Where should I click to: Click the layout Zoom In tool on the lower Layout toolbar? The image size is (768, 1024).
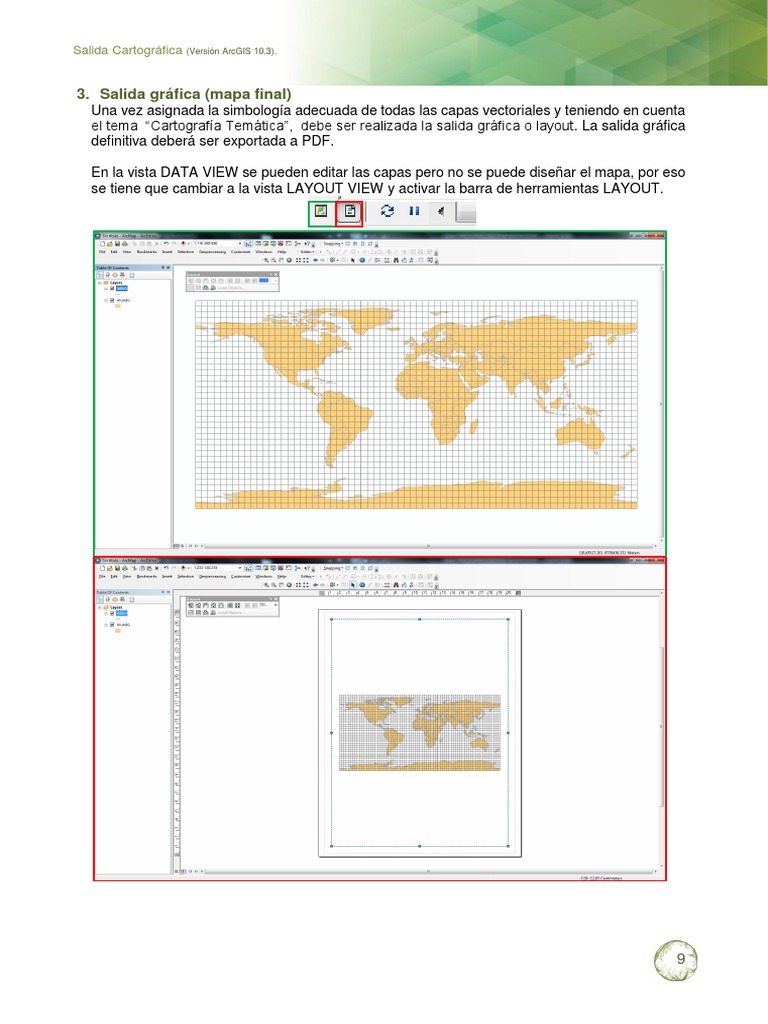pos(191,605)
